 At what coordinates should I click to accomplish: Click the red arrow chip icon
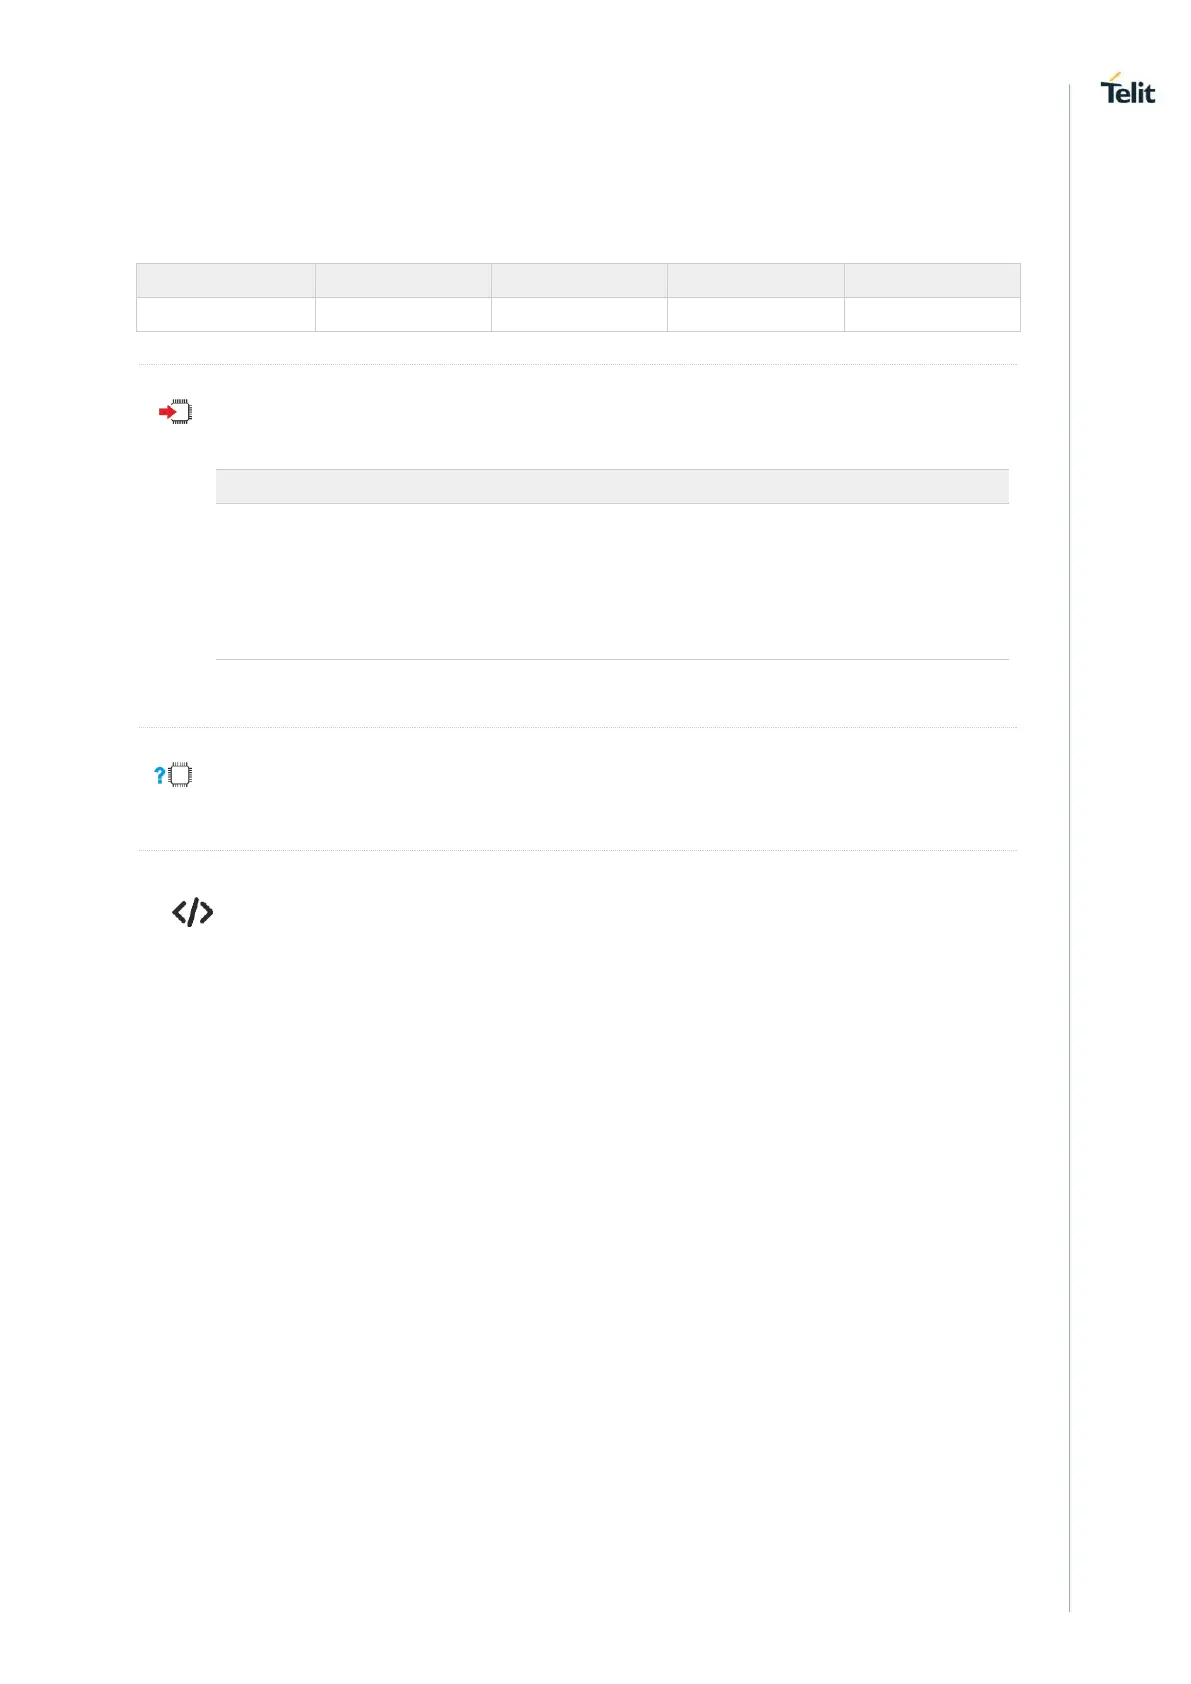[175, 412]
